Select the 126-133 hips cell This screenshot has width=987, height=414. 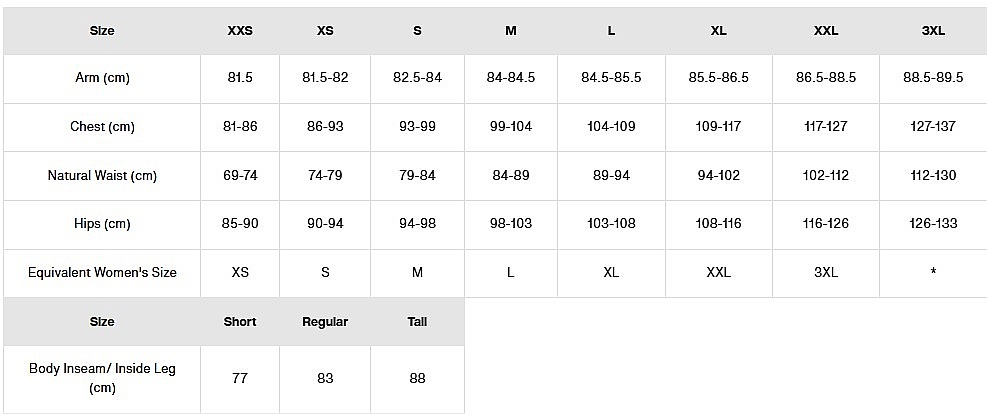933,223
